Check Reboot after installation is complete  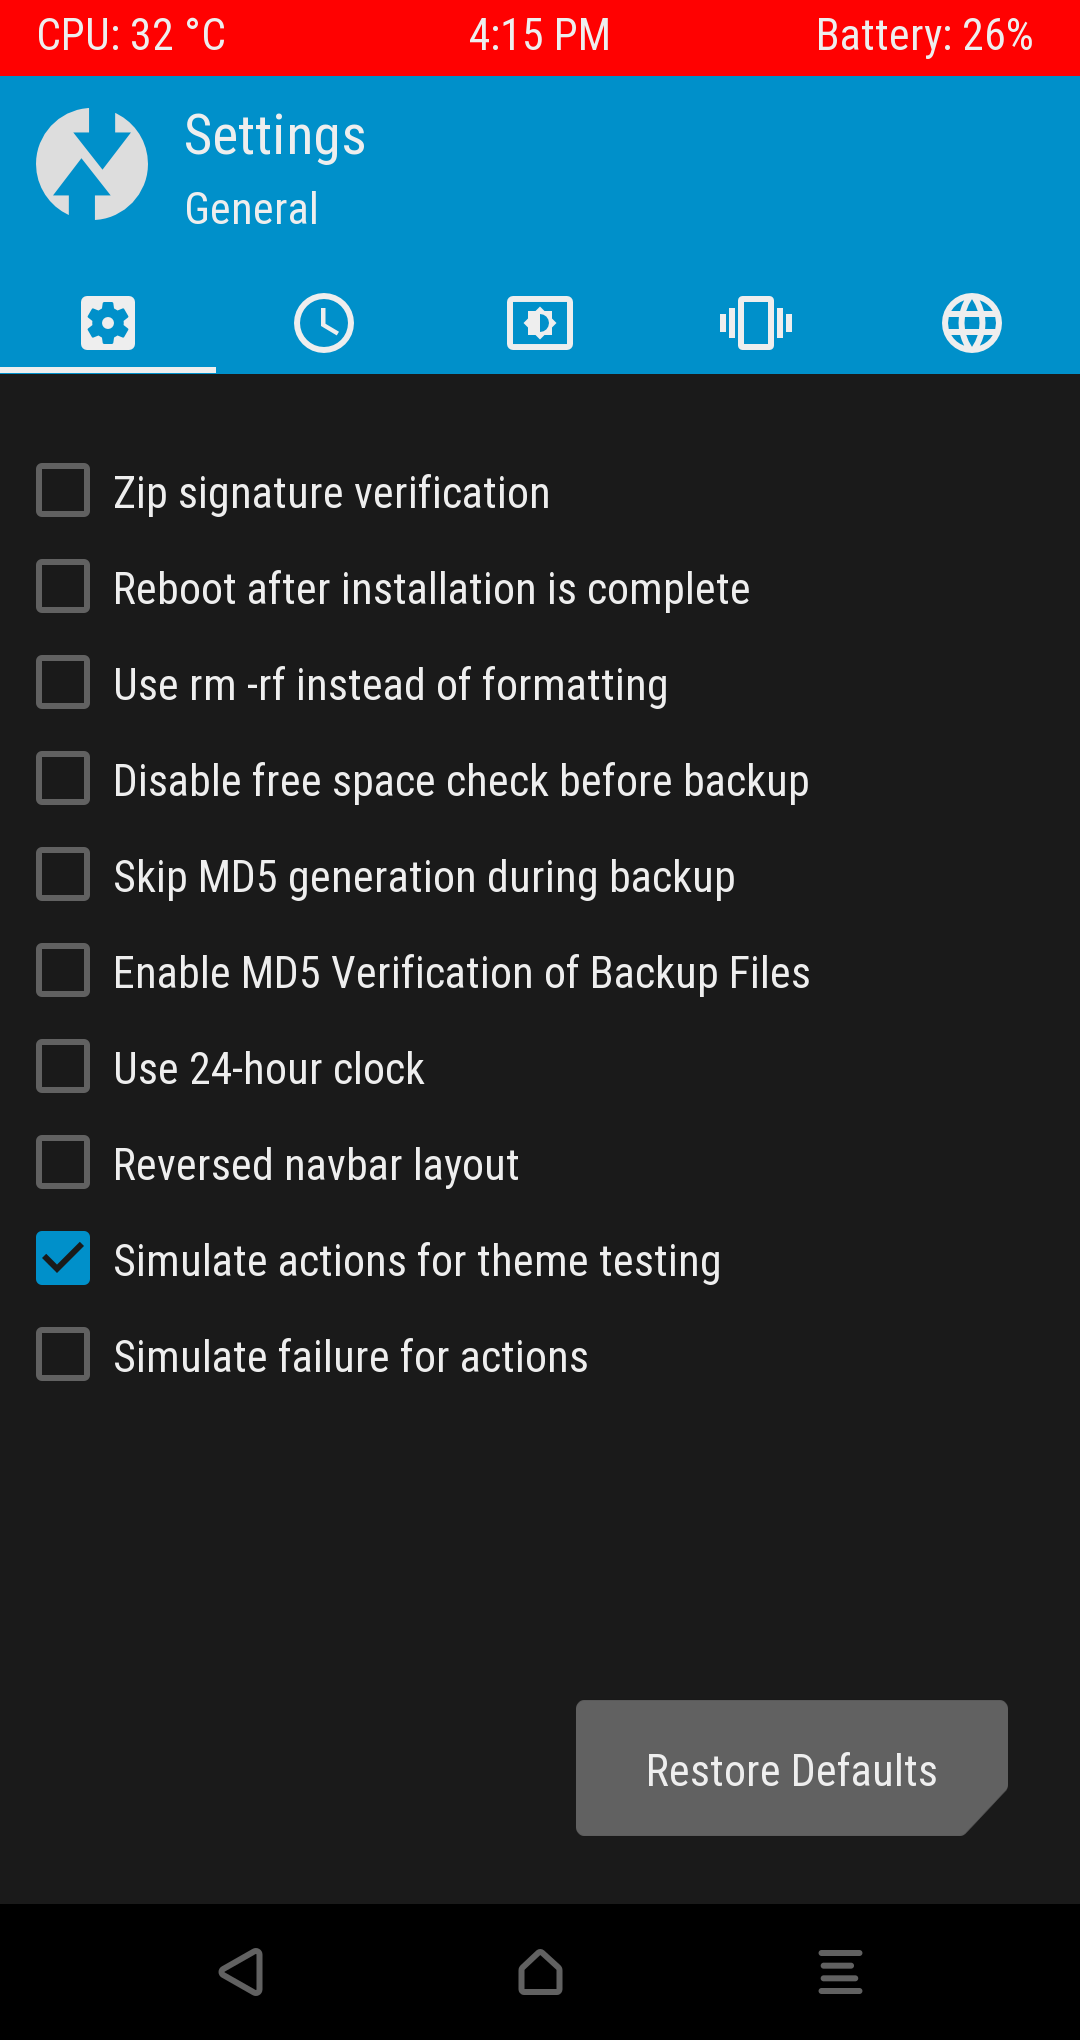point(63,586)
